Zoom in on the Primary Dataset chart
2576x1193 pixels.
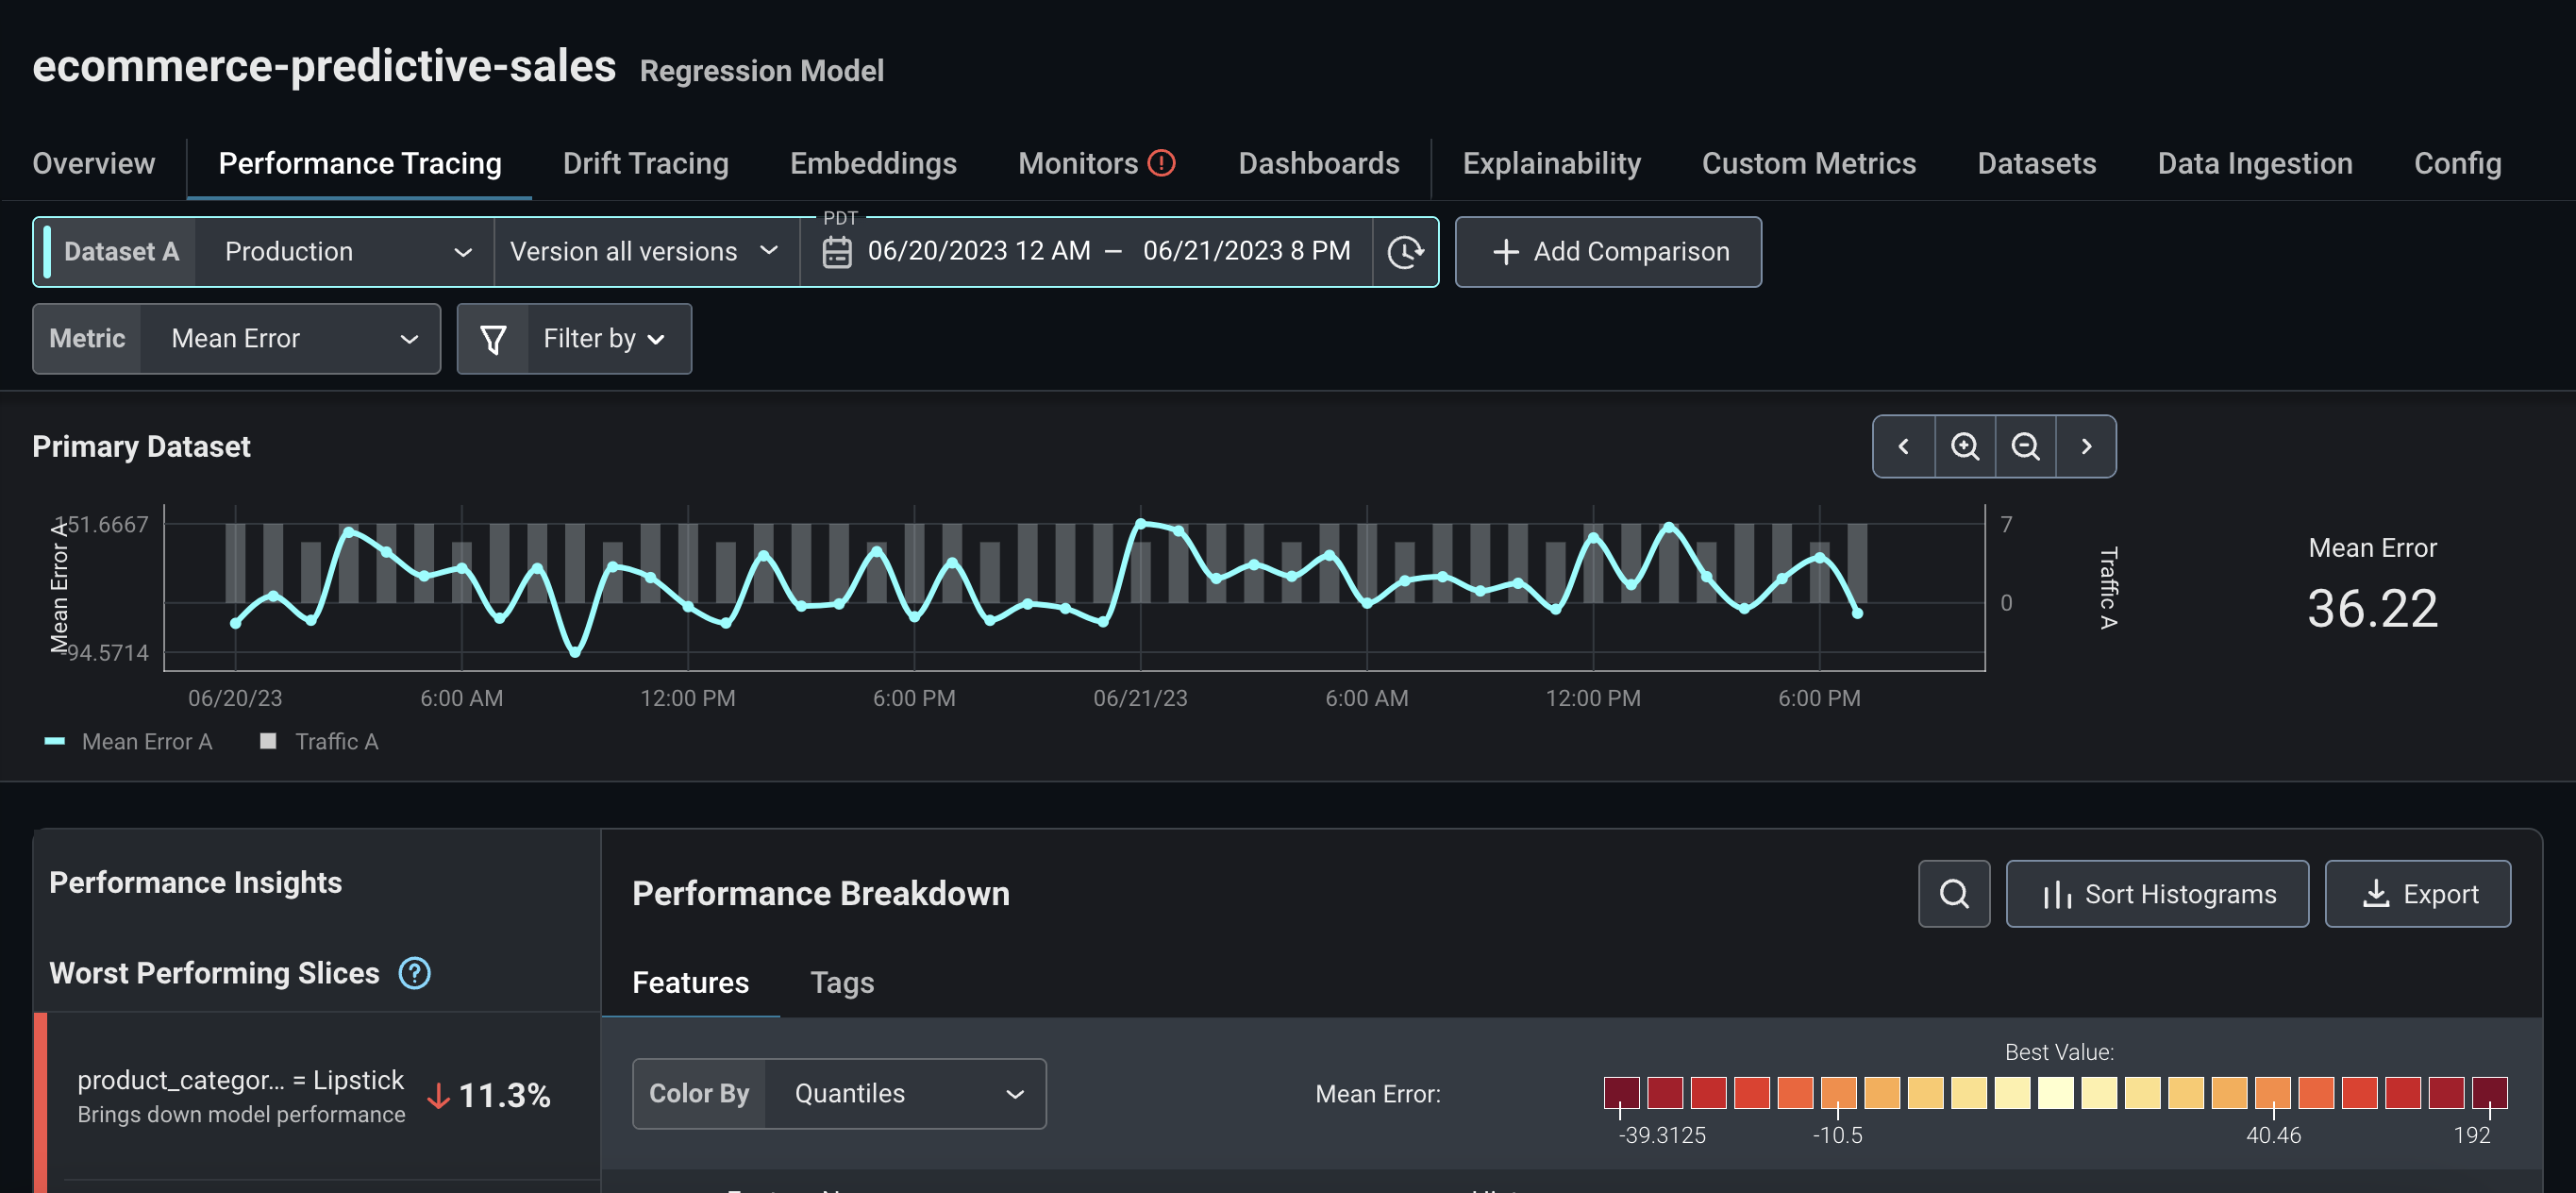pyautogui.click(x=1964, y=446)
